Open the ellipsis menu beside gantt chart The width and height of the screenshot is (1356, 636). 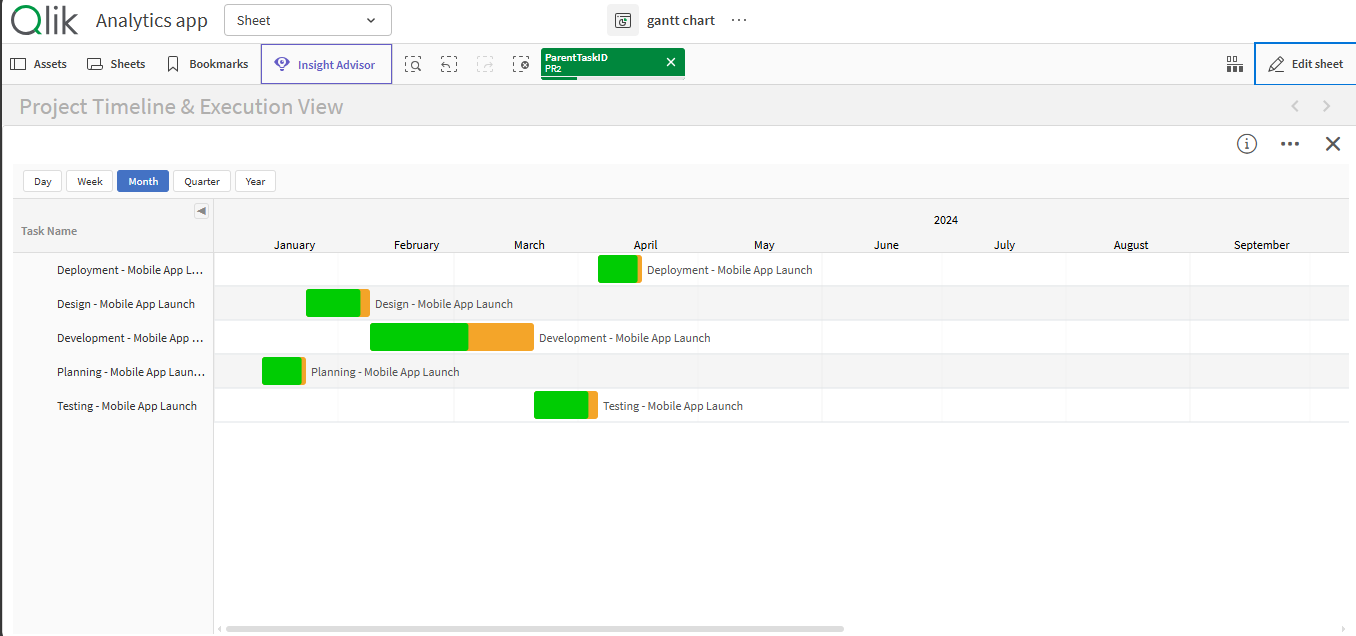739,20
